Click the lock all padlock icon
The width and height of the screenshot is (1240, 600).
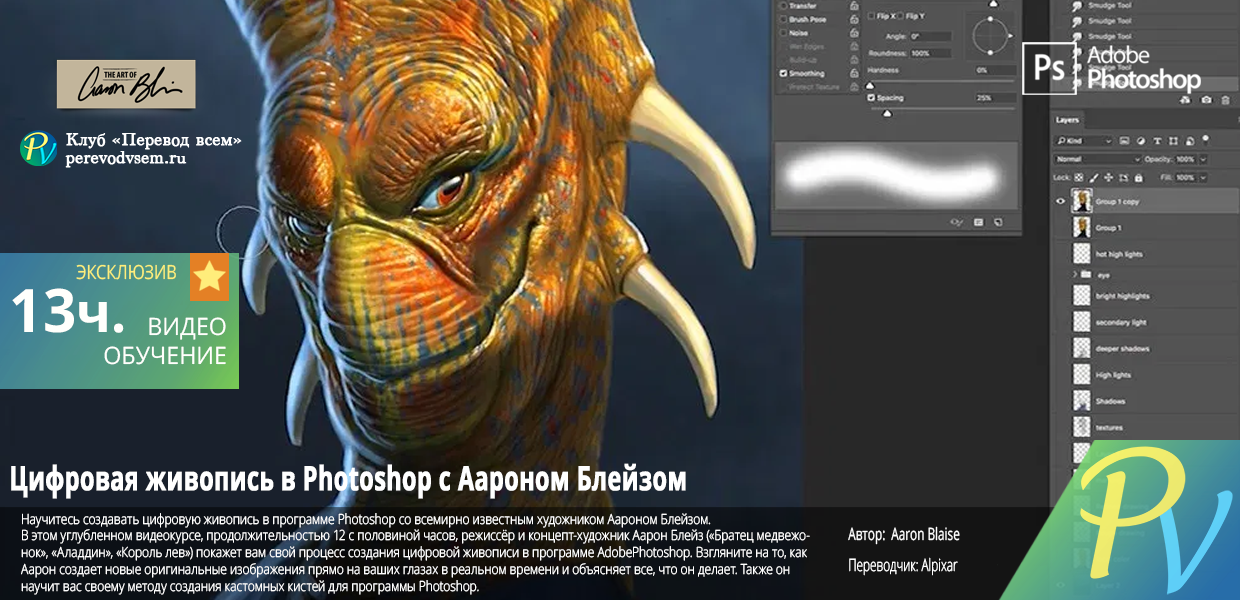1138,177
